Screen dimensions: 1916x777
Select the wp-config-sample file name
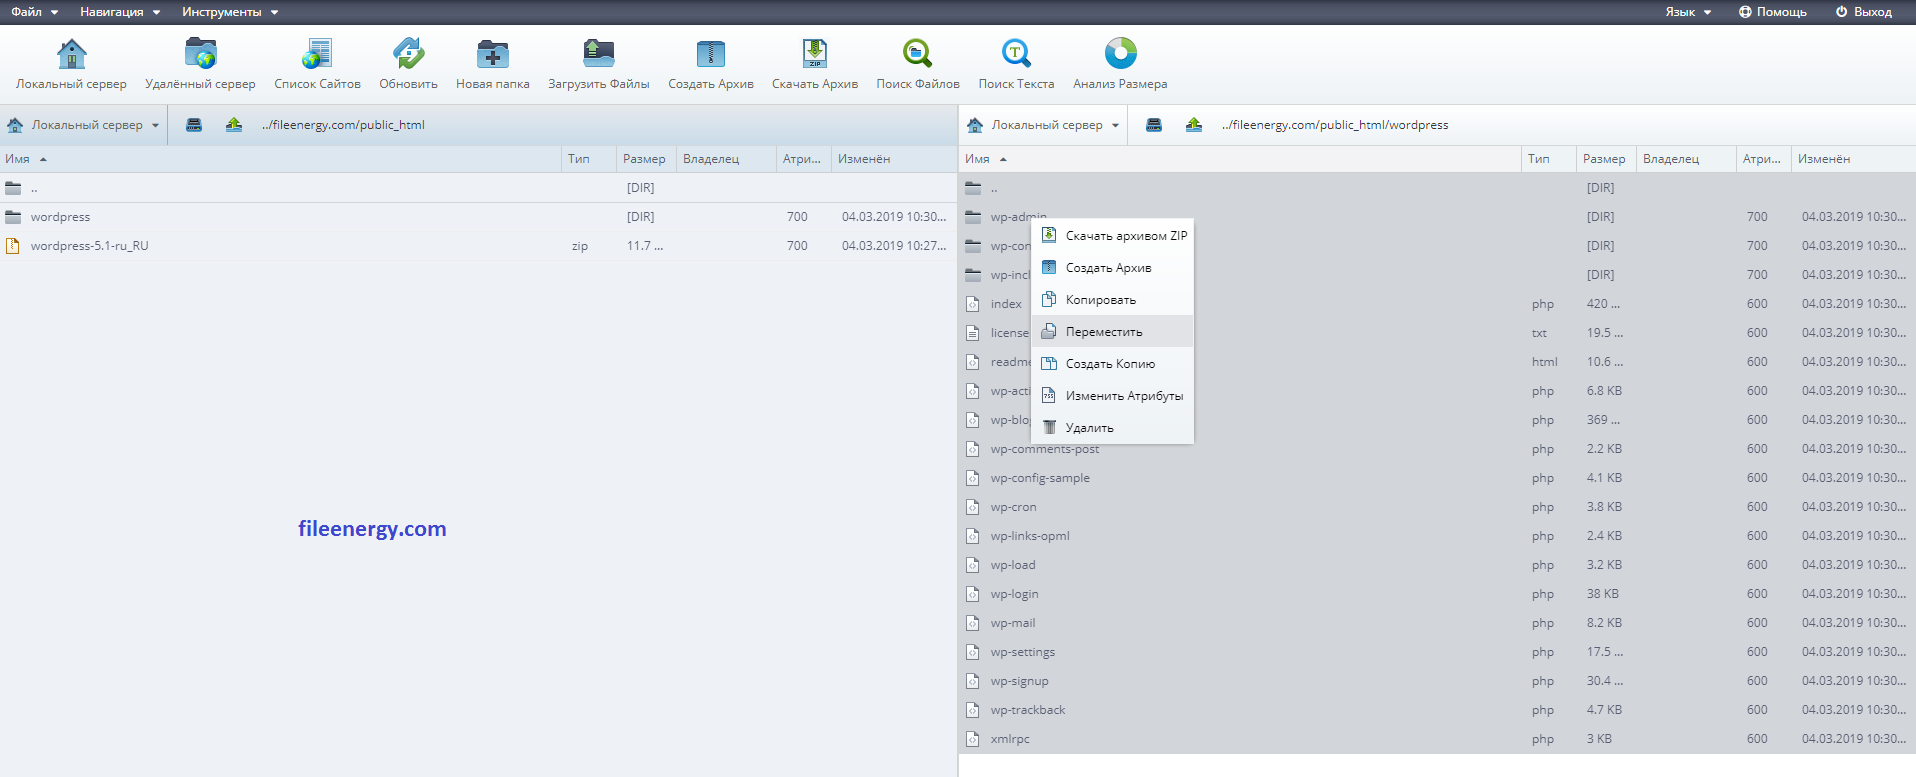click(x=1040, y=478)
